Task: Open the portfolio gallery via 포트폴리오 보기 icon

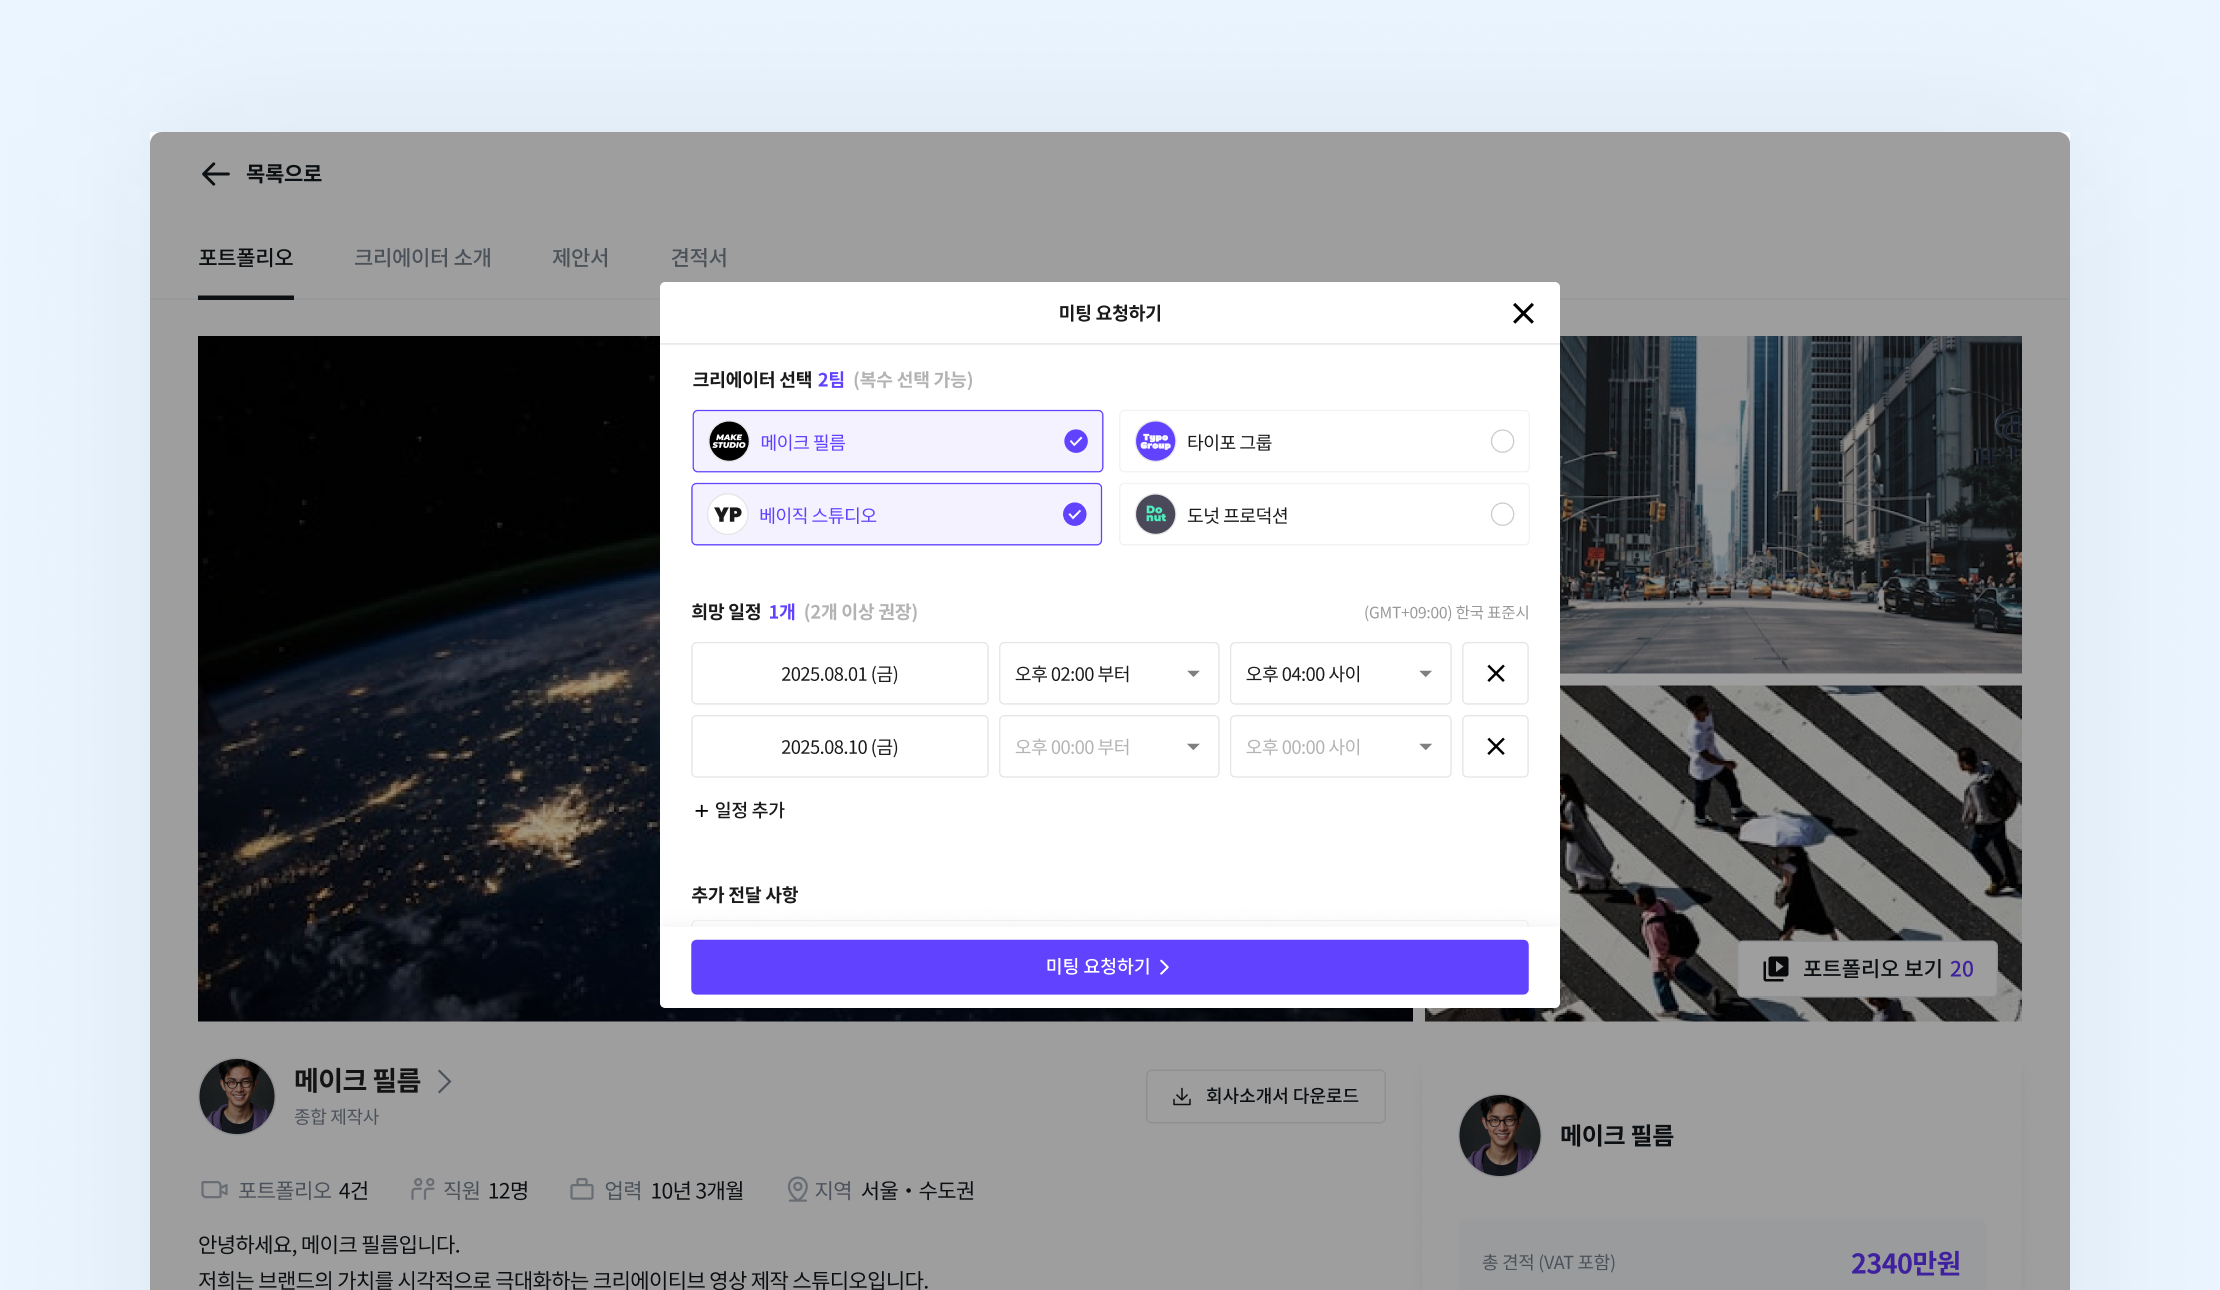Action: click(1776, 968)
